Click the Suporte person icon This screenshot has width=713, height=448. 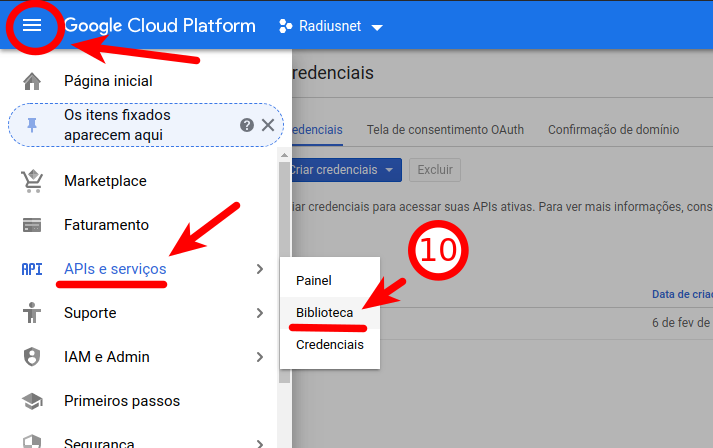[x=32, y=313]
